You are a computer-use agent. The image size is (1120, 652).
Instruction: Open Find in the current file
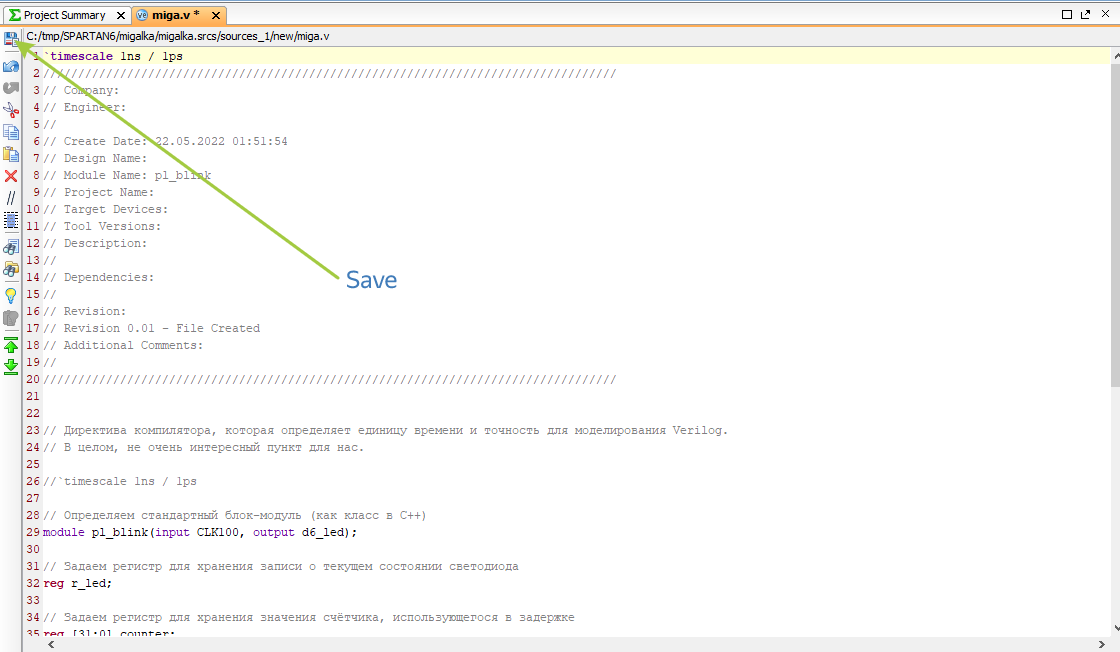click(11, 247)
